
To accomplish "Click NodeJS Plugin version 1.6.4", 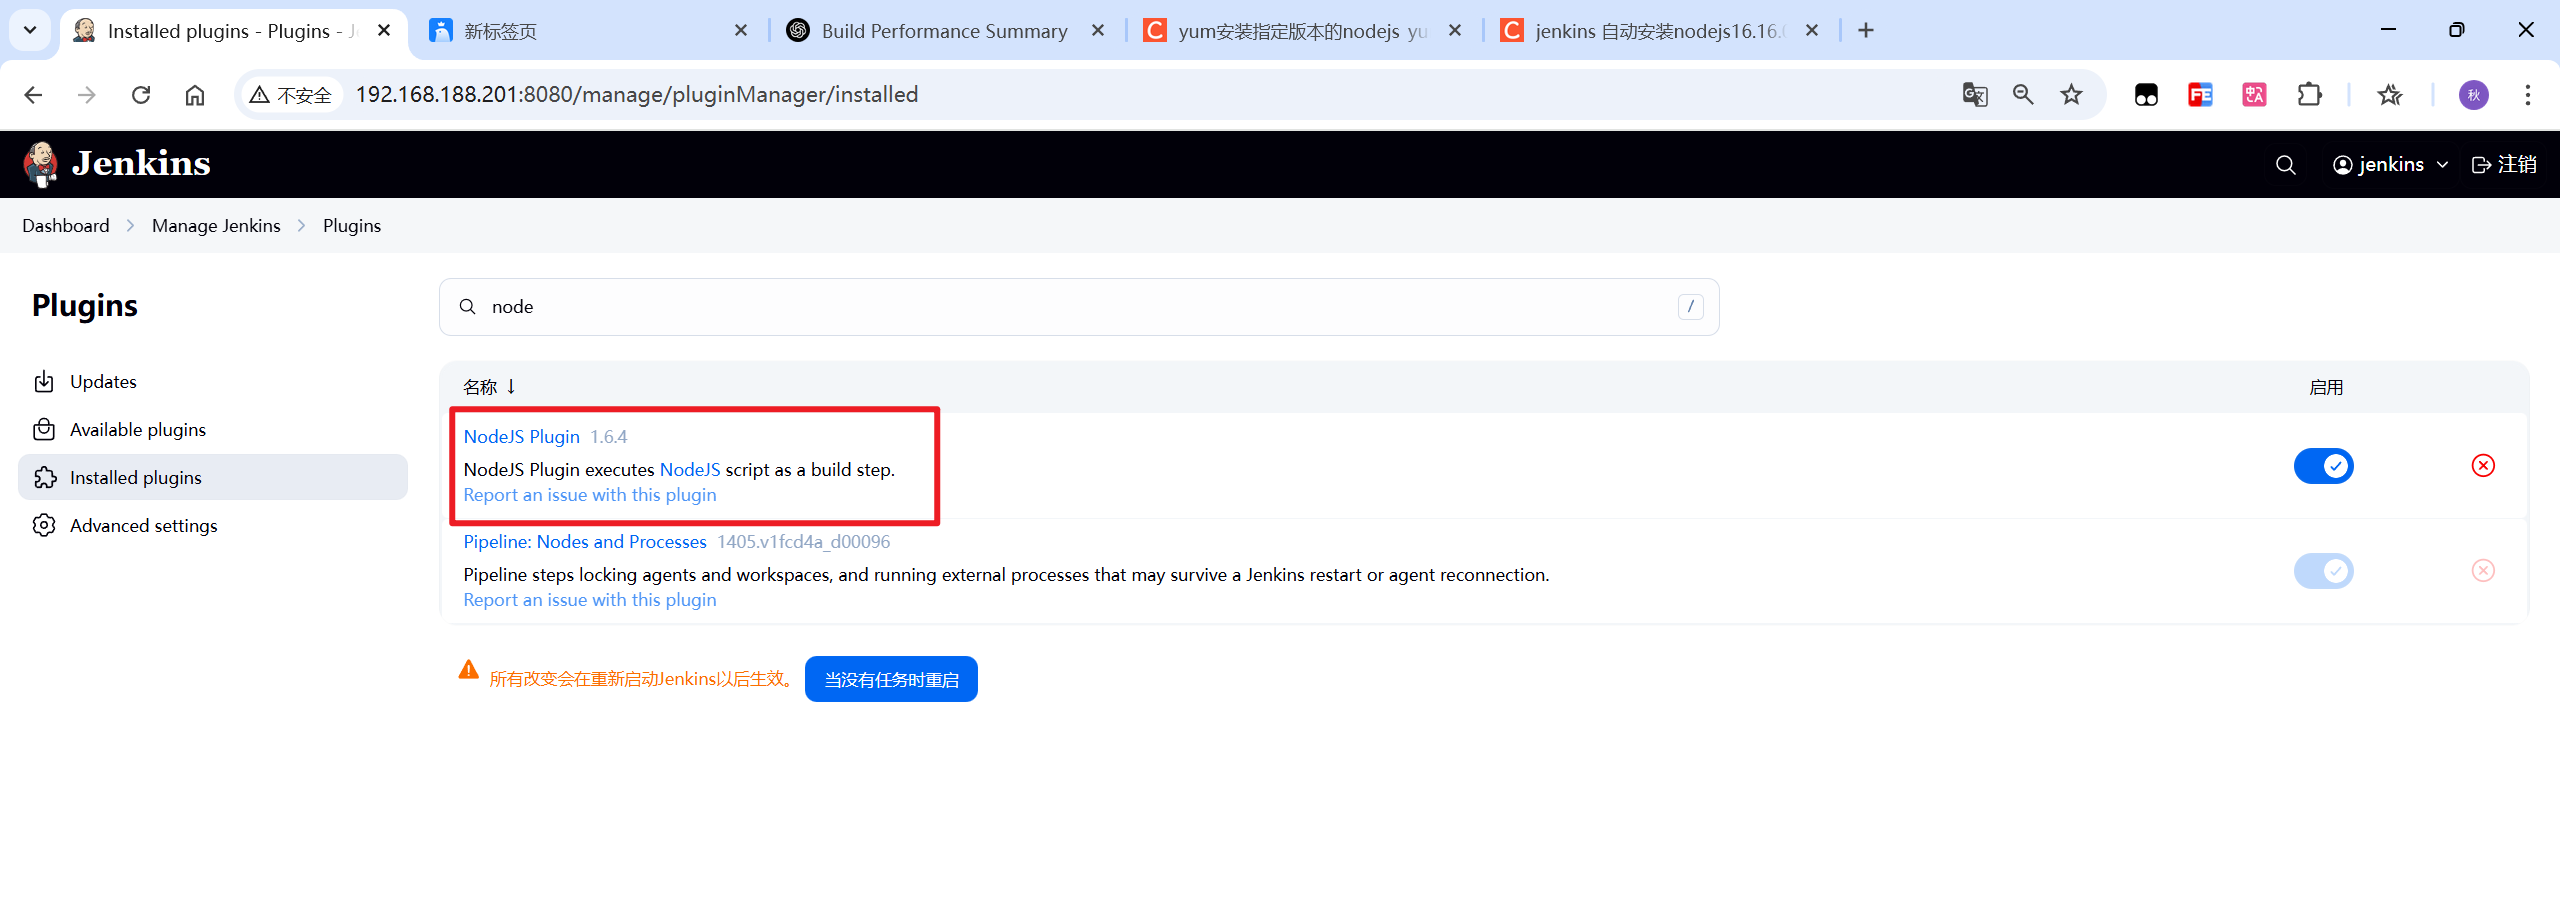I will tap(608, 437).
